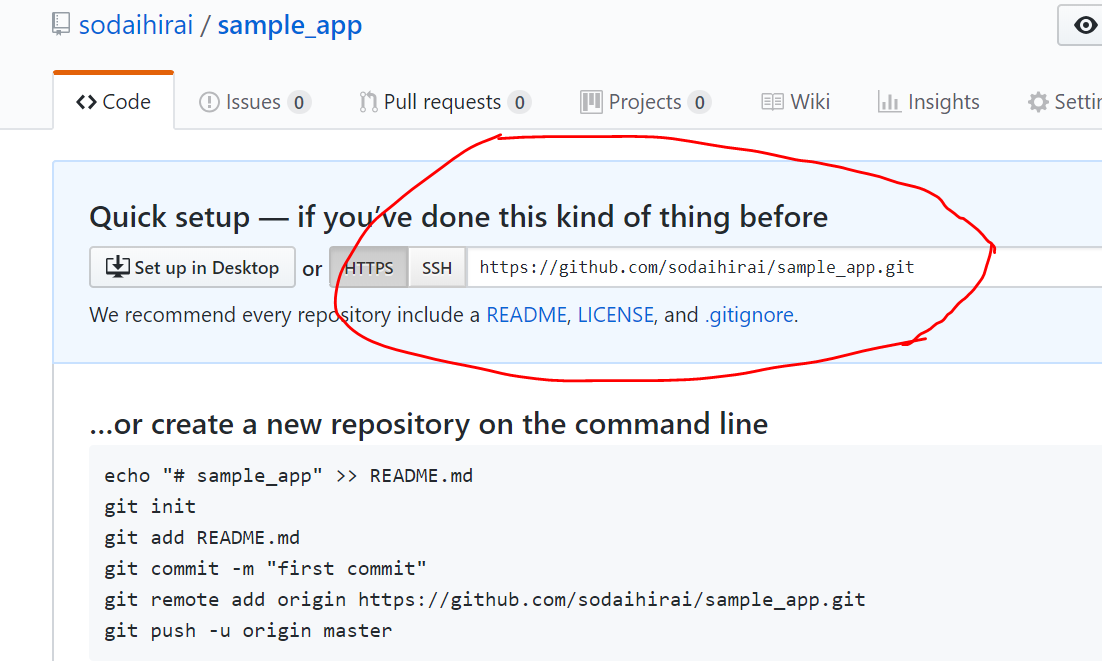
Task: Click the sodaihirai username link
Action: (x=135, y=24)
